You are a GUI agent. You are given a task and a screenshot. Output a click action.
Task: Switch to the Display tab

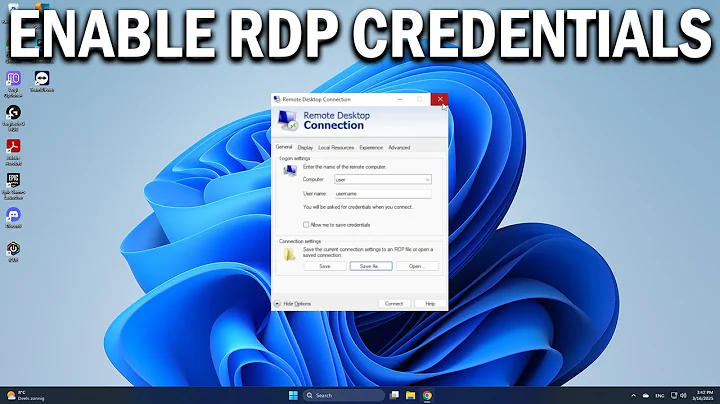click(305, 147)
